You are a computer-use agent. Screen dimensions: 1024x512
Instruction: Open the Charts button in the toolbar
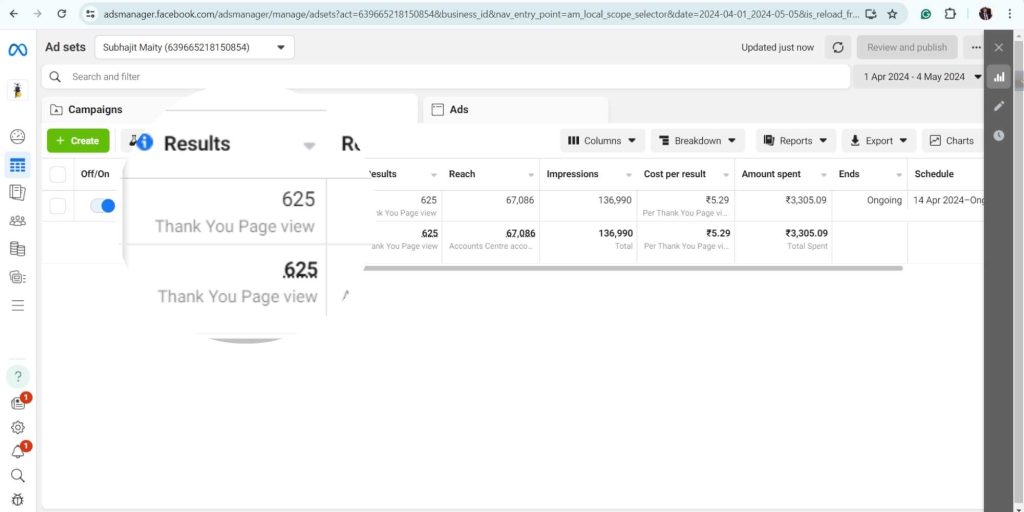pos(952,140)
